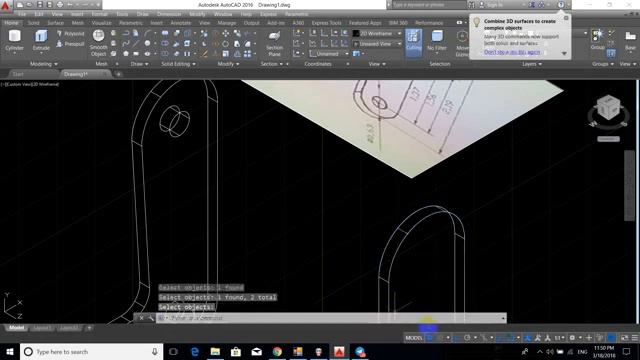Click the Array tool in Modify panel
The height and width of the screenshot is (360, 640).
click(247, 53)
